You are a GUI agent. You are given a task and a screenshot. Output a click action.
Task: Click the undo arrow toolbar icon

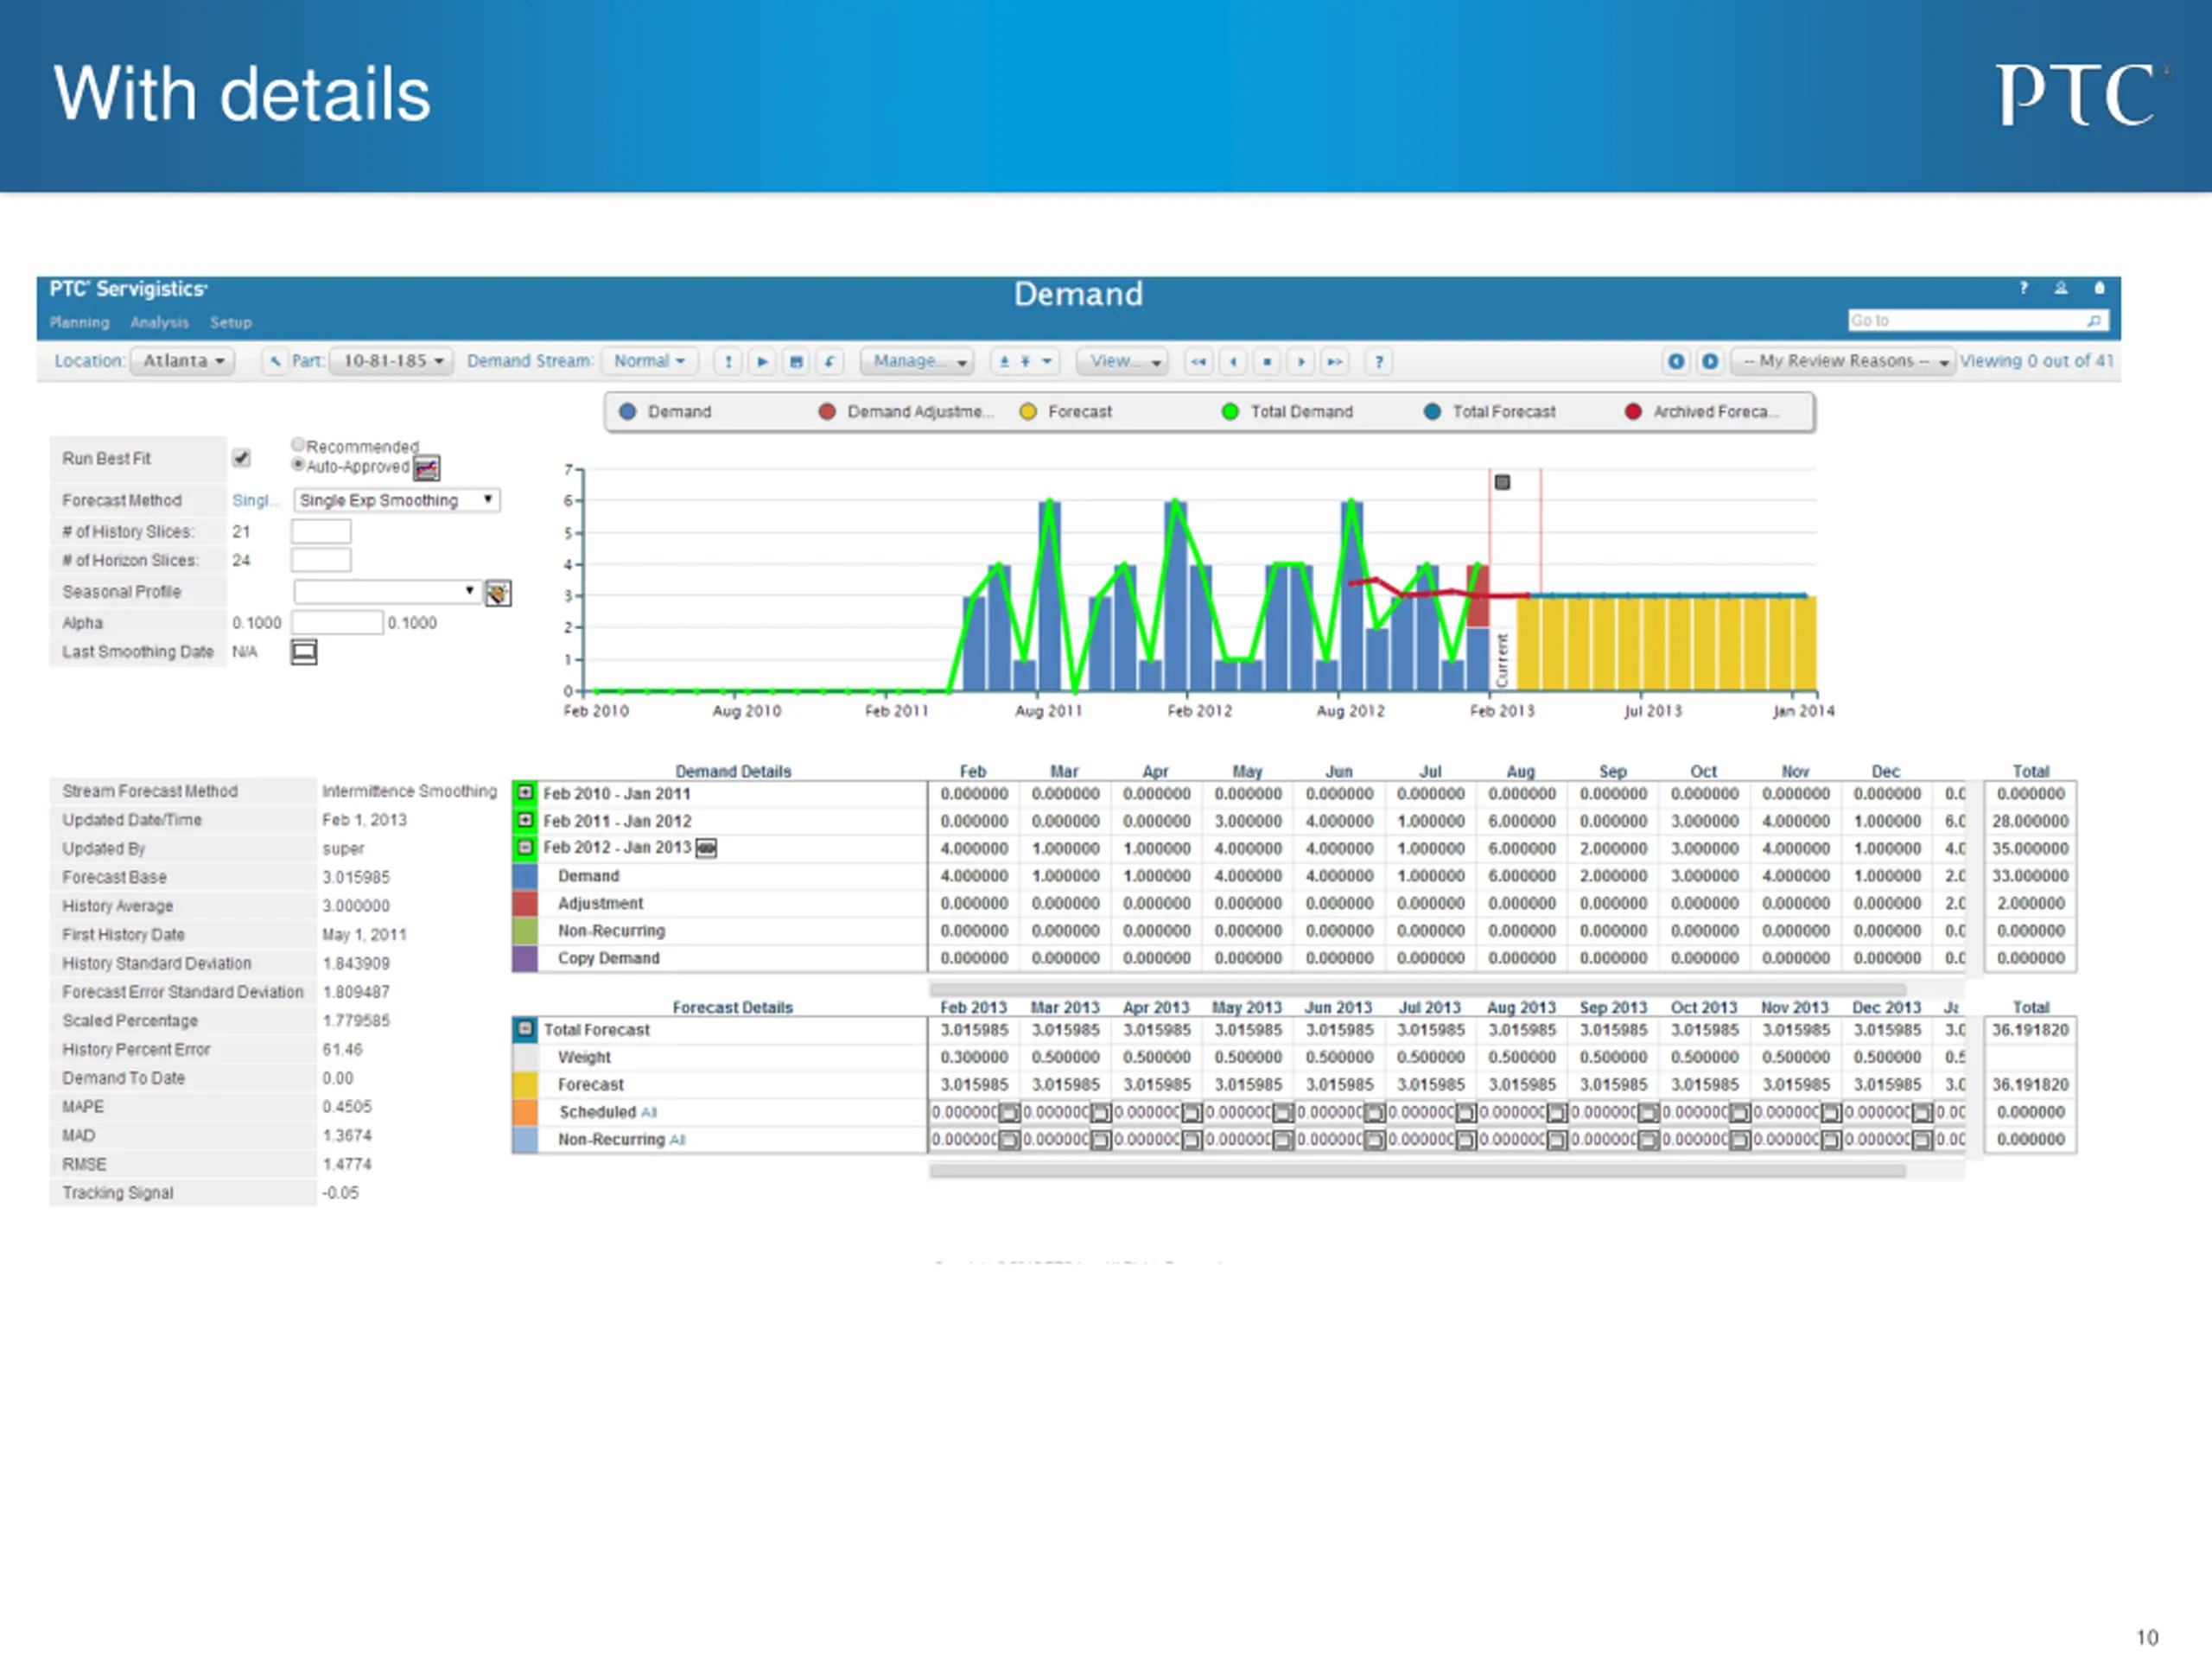830,361
